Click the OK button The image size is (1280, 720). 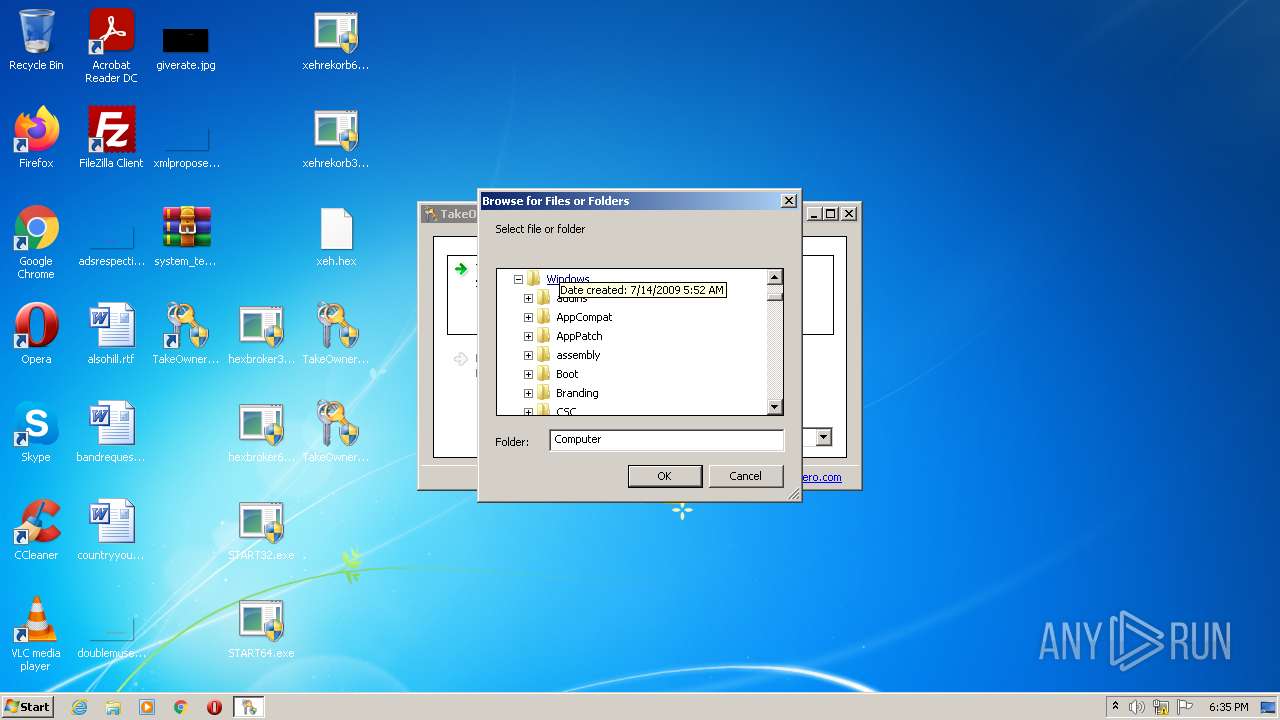tap(665, 476)
